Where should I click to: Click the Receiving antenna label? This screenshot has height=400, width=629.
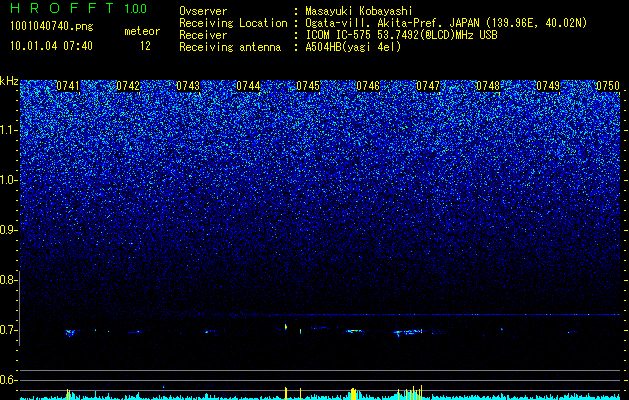pos(230,47)
